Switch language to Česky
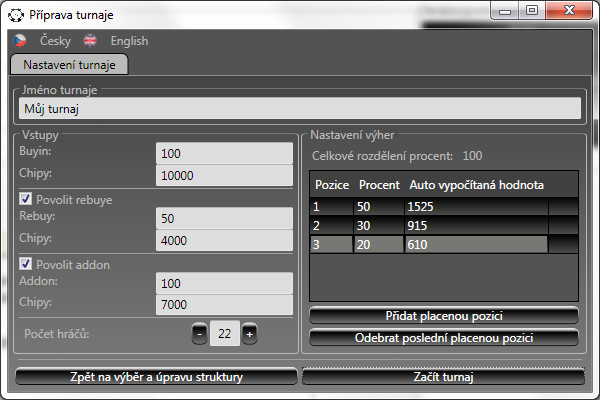 point(55,41)
